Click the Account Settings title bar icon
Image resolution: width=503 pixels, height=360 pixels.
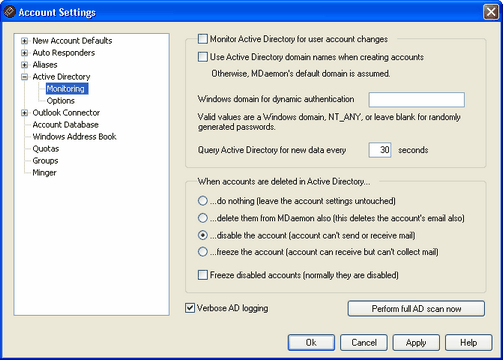(10, 12)
